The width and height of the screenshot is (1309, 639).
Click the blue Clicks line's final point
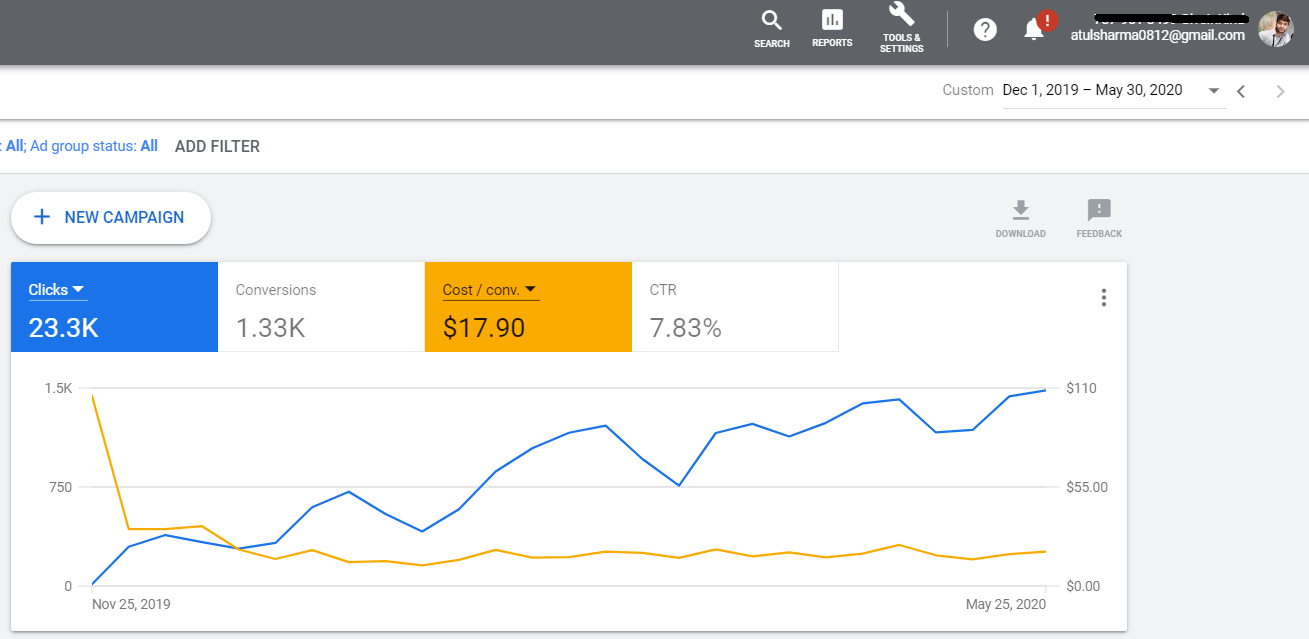1045,390
